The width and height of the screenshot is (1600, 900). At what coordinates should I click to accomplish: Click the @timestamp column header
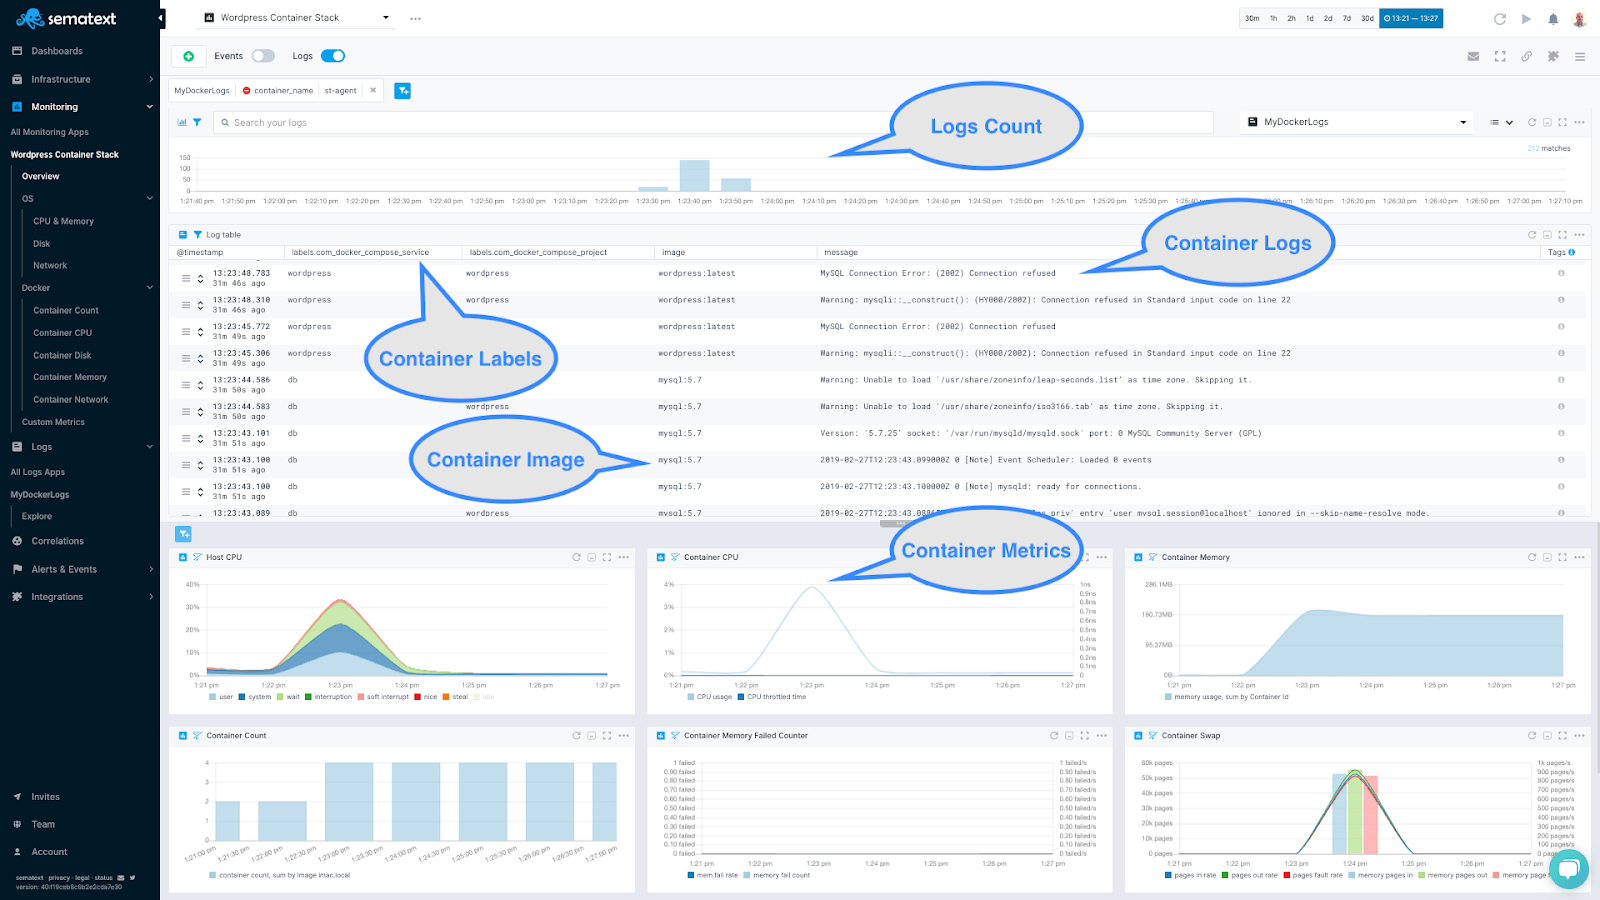200,252
